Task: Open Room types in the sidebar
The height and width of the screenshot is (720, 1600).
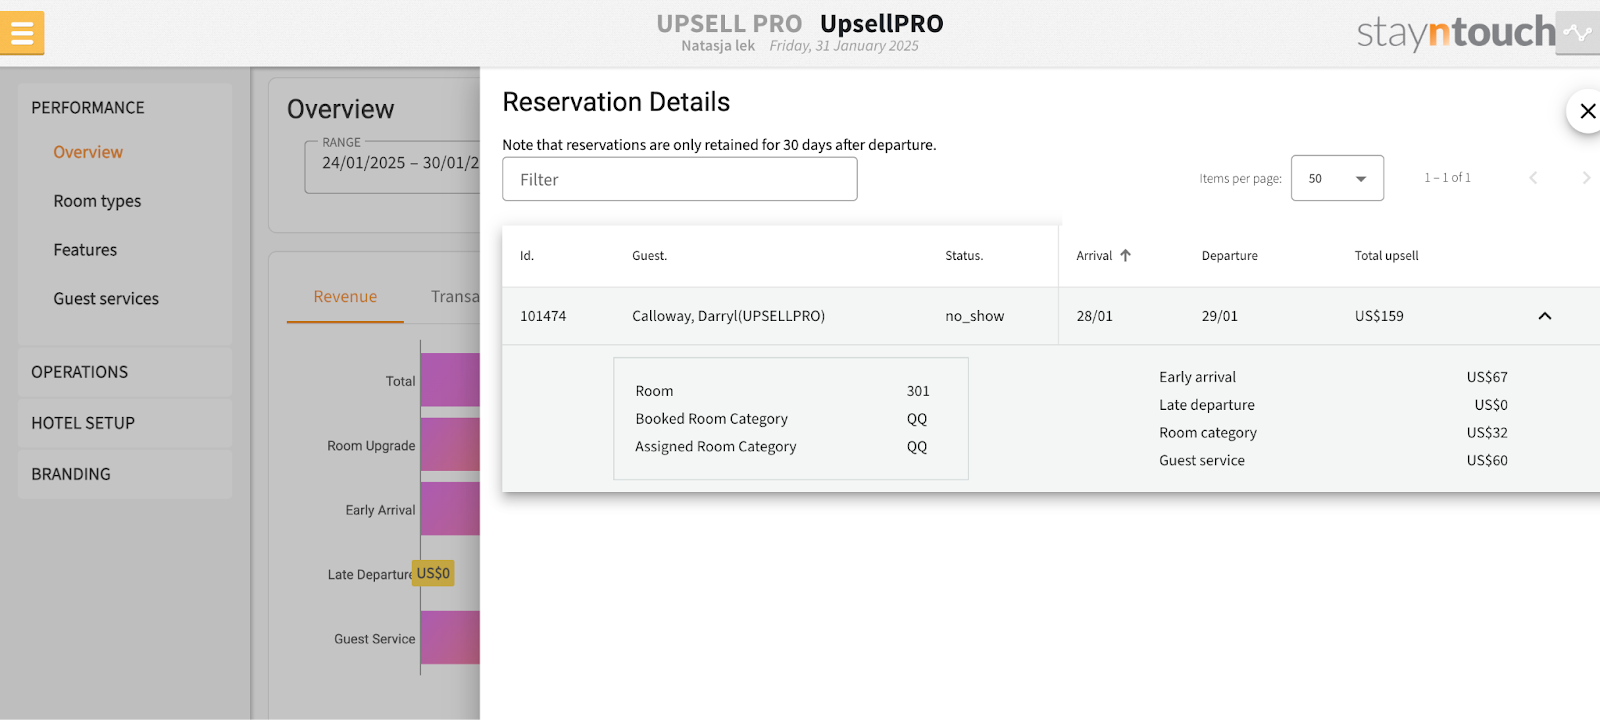Action: (97, 201)
